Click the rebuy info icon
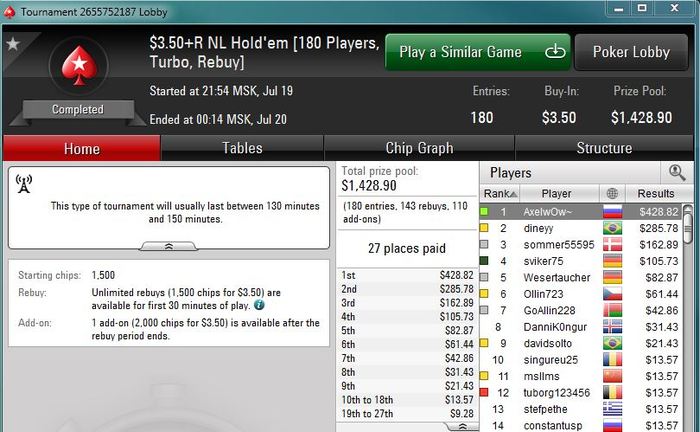 click(259, 305)
